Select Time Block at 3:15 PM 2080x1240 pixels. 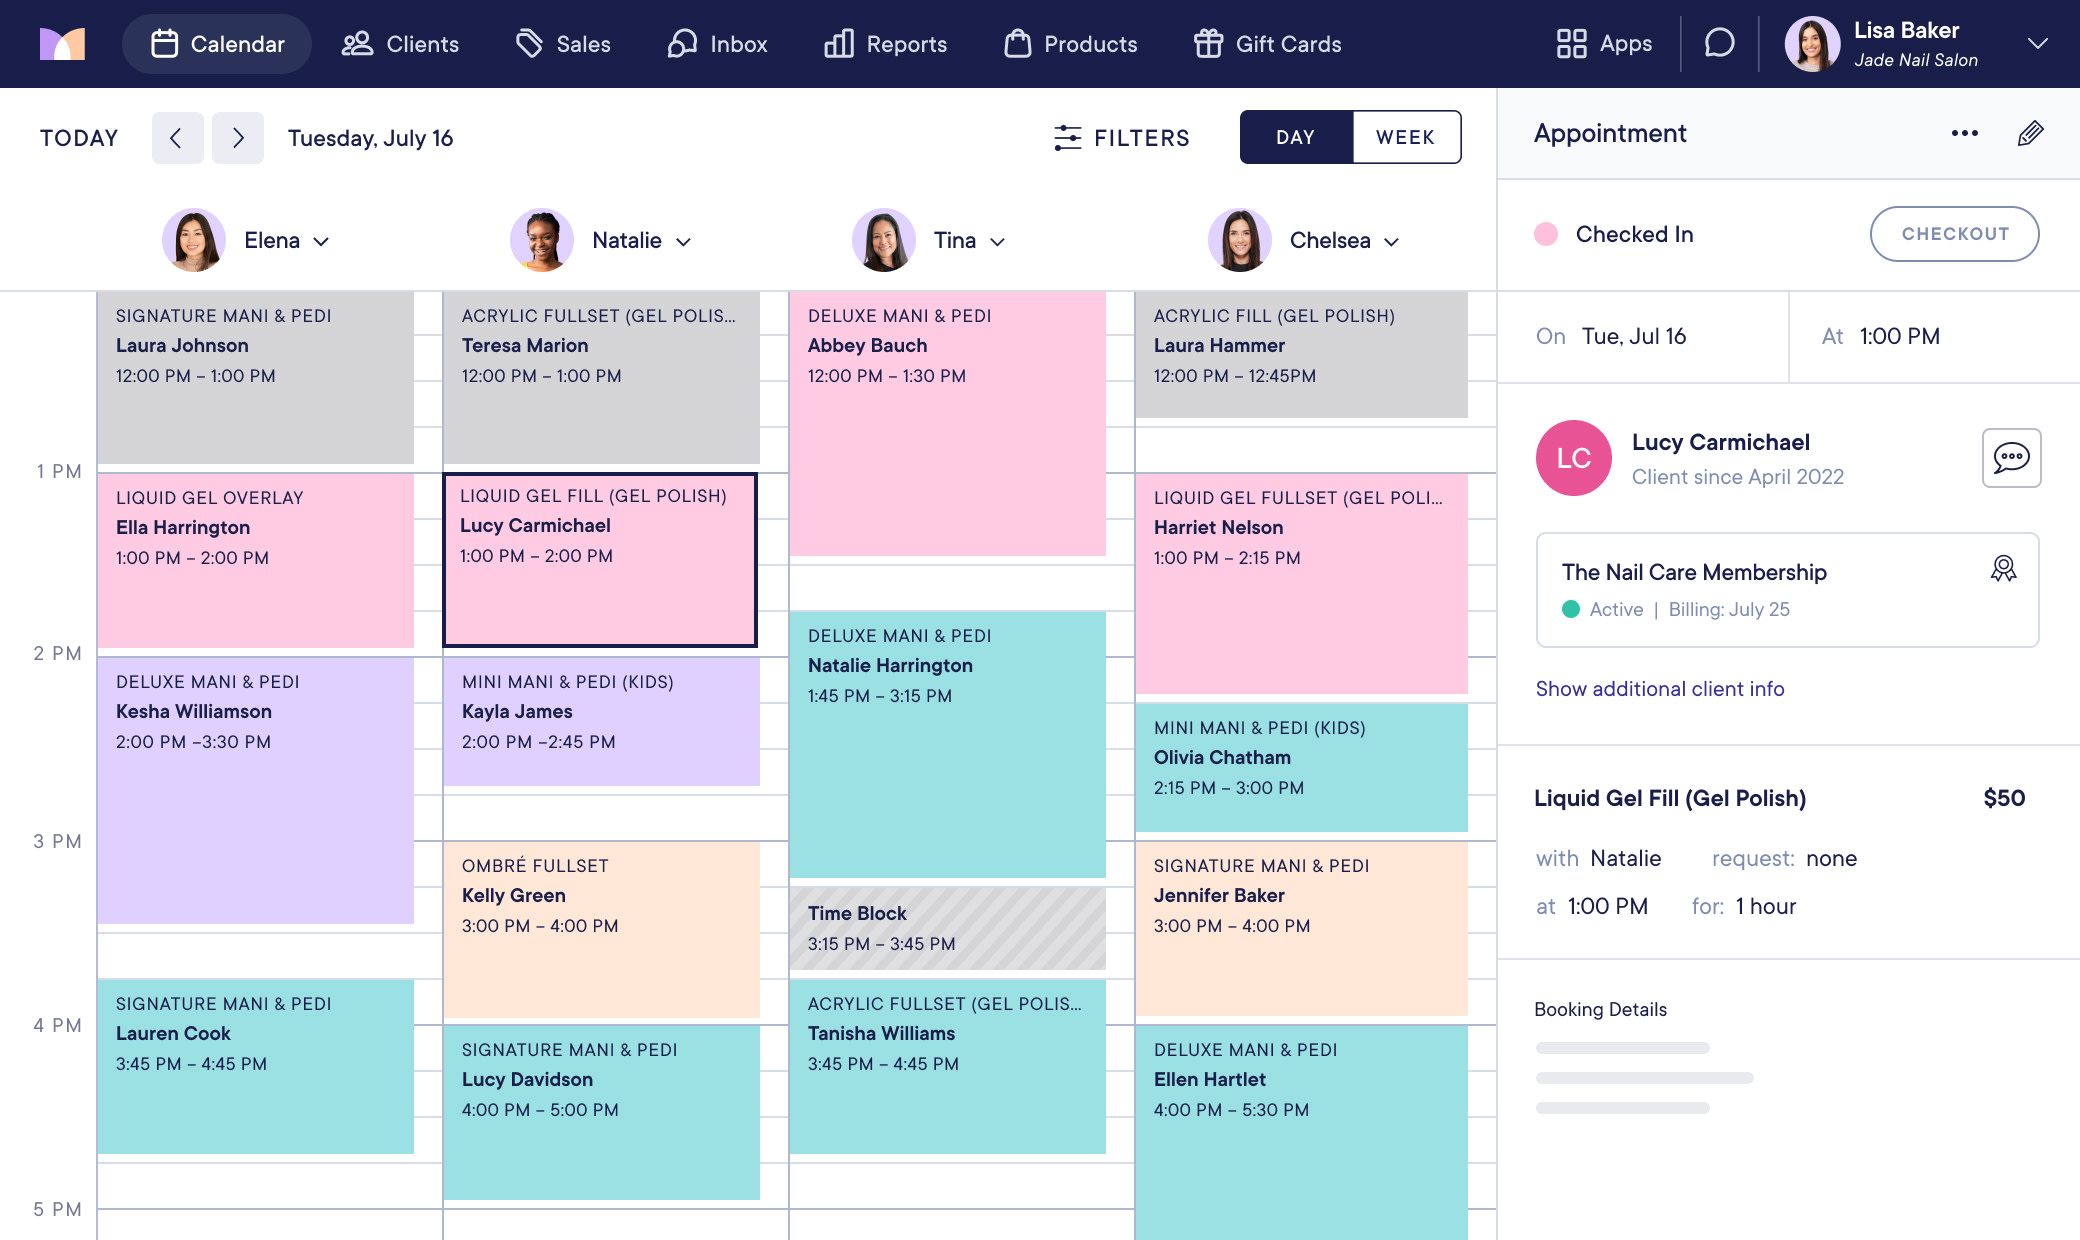coord(947,928)
